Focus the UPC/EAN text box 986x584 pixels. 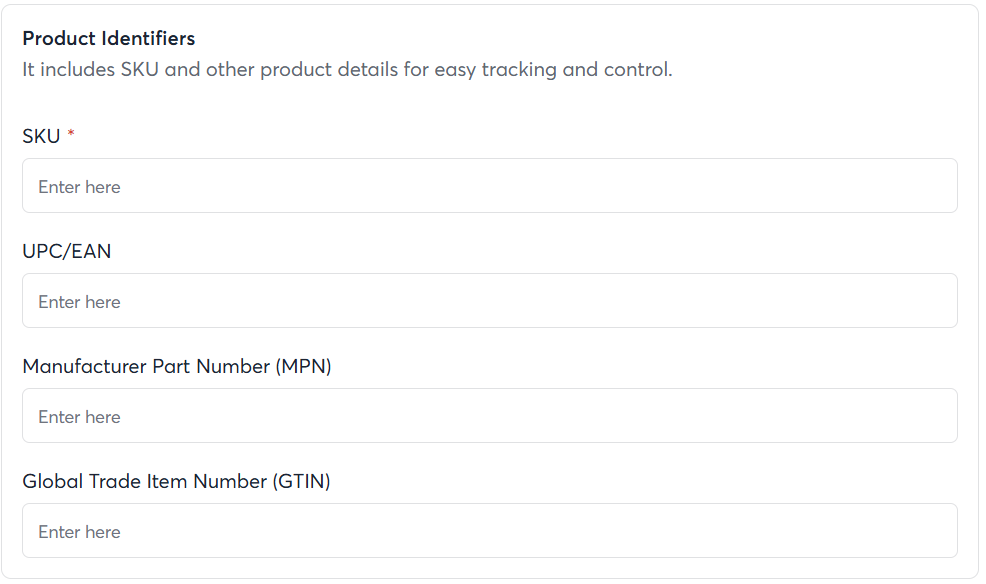[x=489, y=301]
